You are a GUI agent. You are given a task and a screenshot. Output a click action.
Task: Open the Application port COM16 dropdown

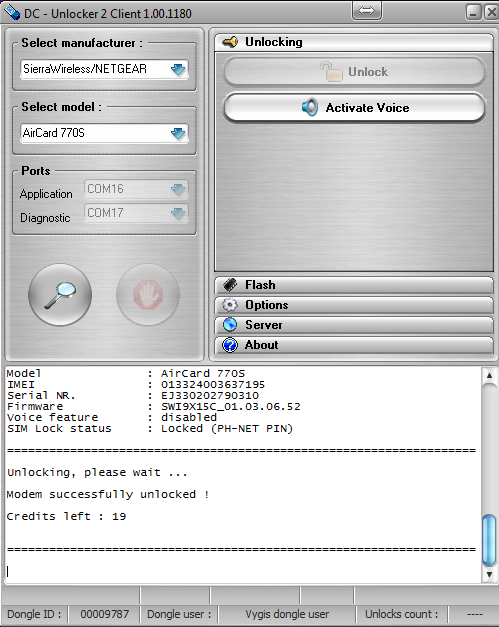pyautogui.click(x=136, y=189)
